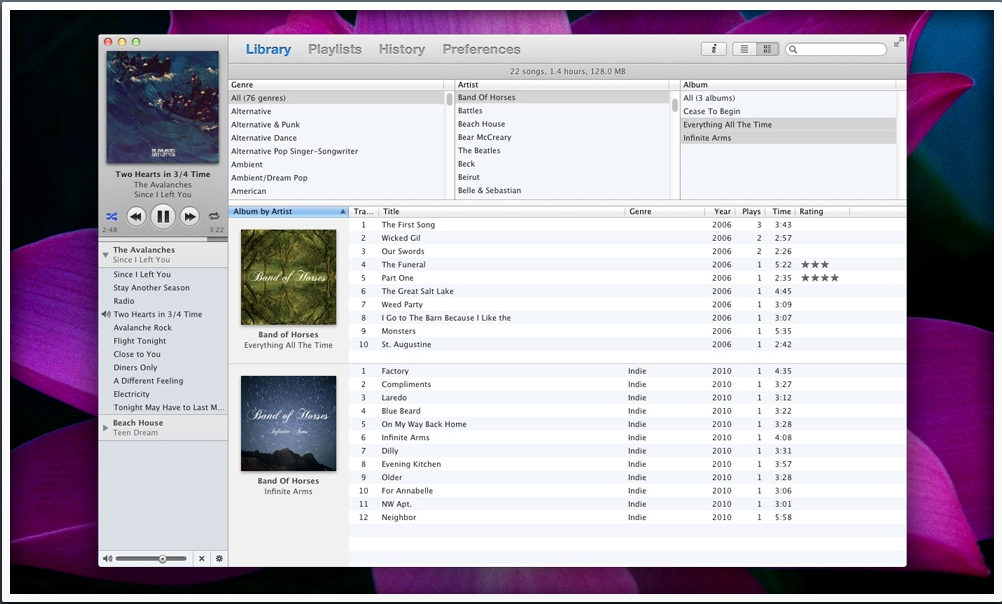Select 'All (76 genres)' in Genre list
This screenshot has width=1002, height=604.
click(x=337, y=98)
